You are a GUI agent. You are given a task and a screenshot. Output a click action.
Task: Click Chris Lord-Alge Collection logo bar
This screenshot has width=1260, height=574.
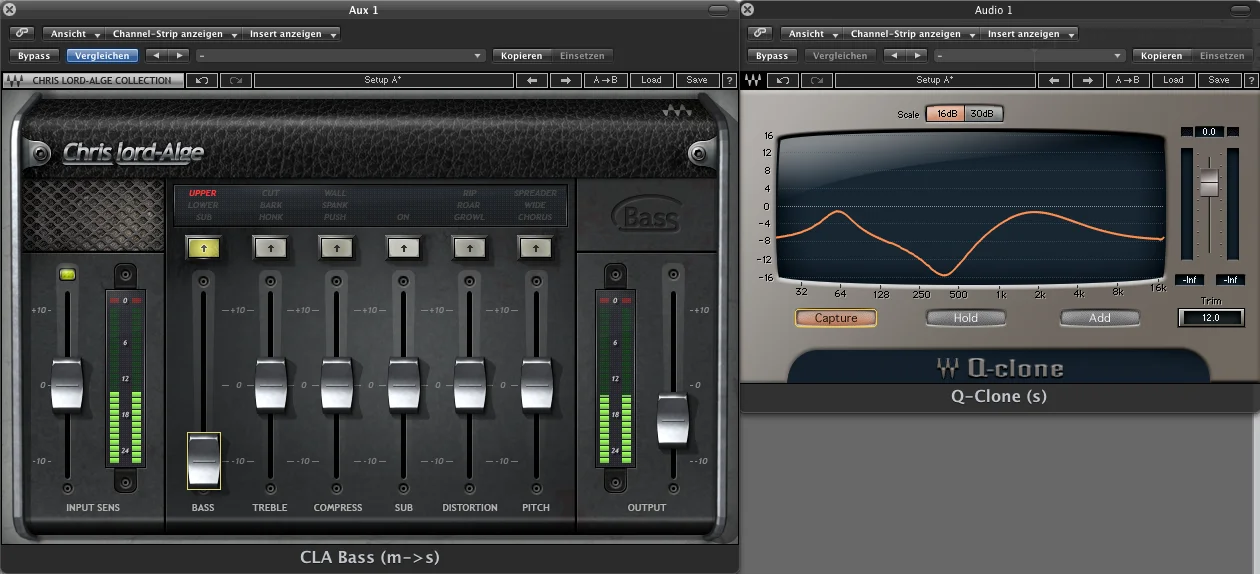(x=94, y=80)
